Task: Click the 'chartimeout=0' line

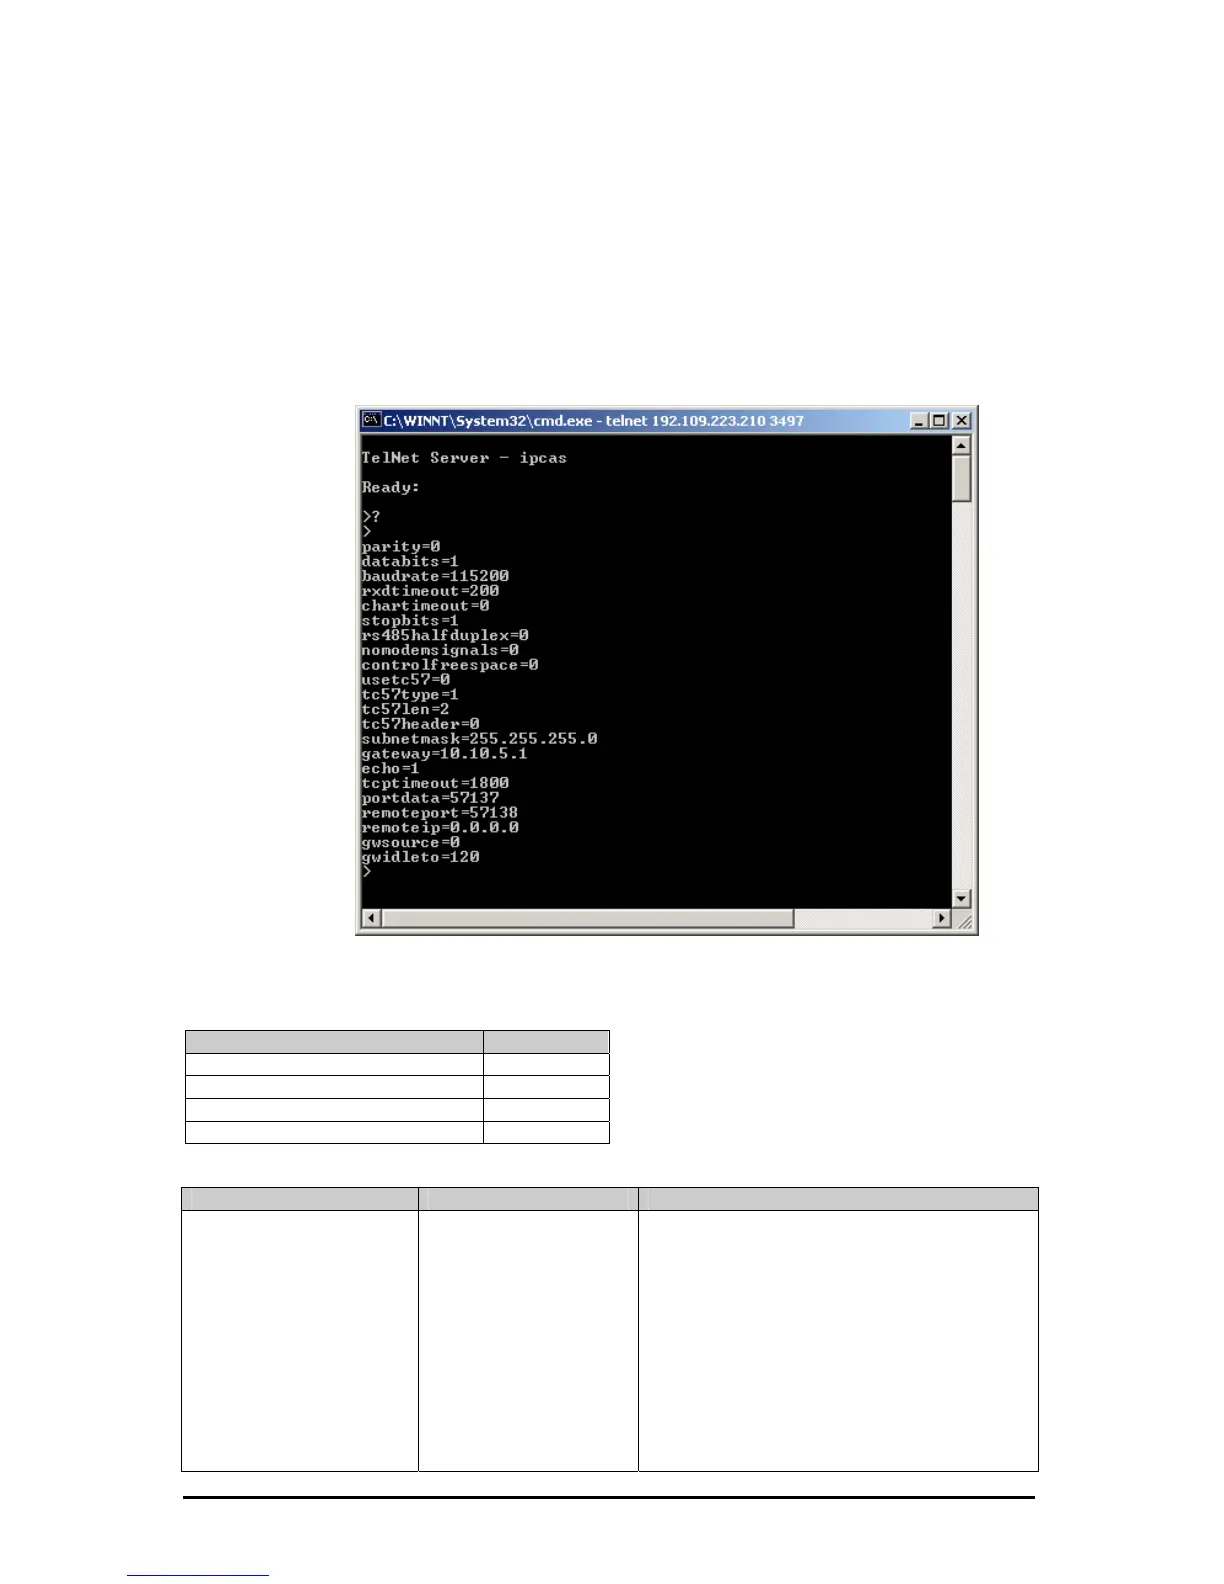Action: [x=425, y=606]
